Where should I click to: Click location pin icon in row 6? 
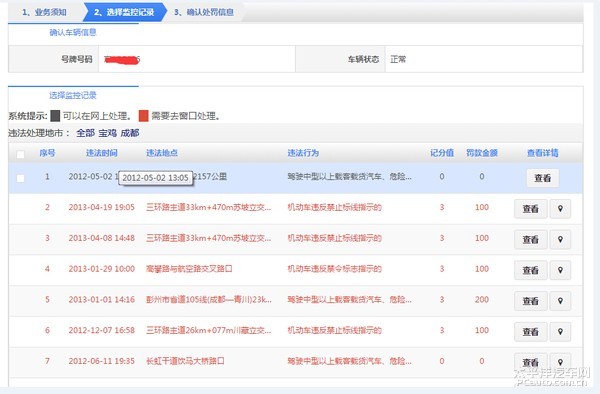click(560, 332)
